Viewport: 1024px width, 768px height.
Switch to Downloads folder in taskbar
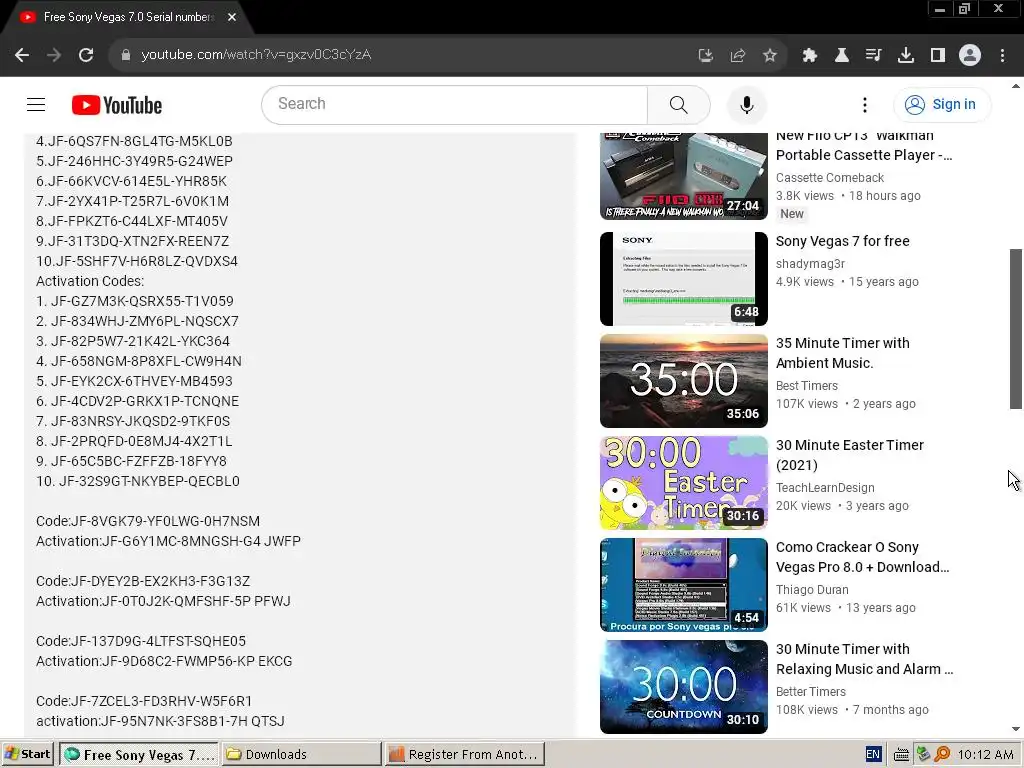tap(301, 754)
